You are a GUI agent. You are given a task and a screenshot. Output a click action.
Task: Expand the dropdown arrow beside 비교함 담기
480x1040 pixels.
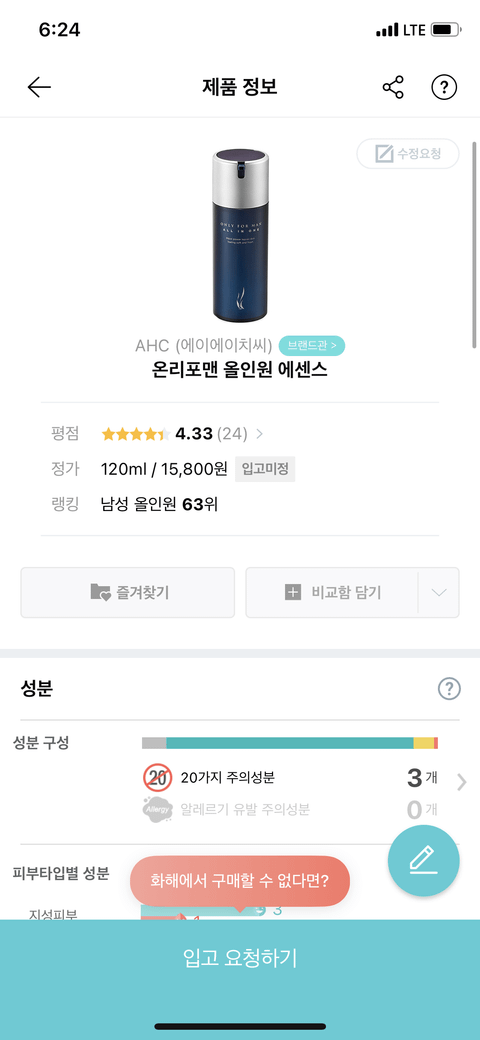click(x=439, y=592)
